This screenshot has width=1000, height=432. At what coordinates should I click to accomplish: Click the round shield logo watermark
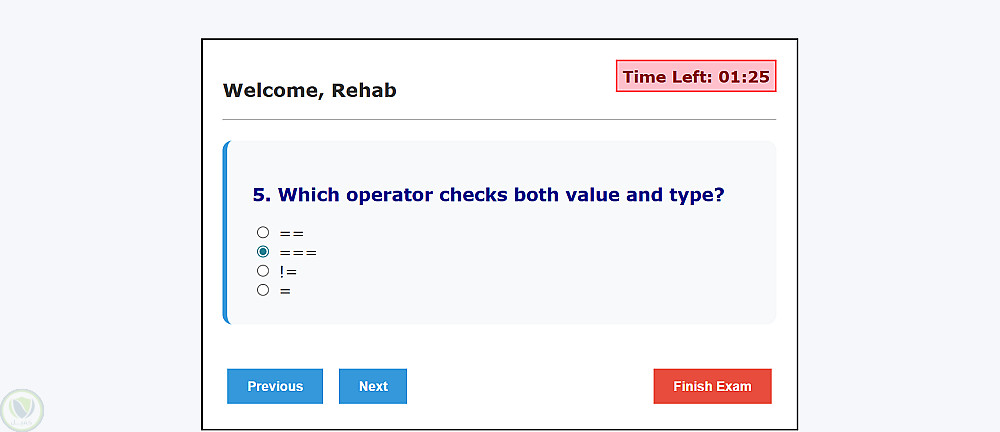(21, 410)
